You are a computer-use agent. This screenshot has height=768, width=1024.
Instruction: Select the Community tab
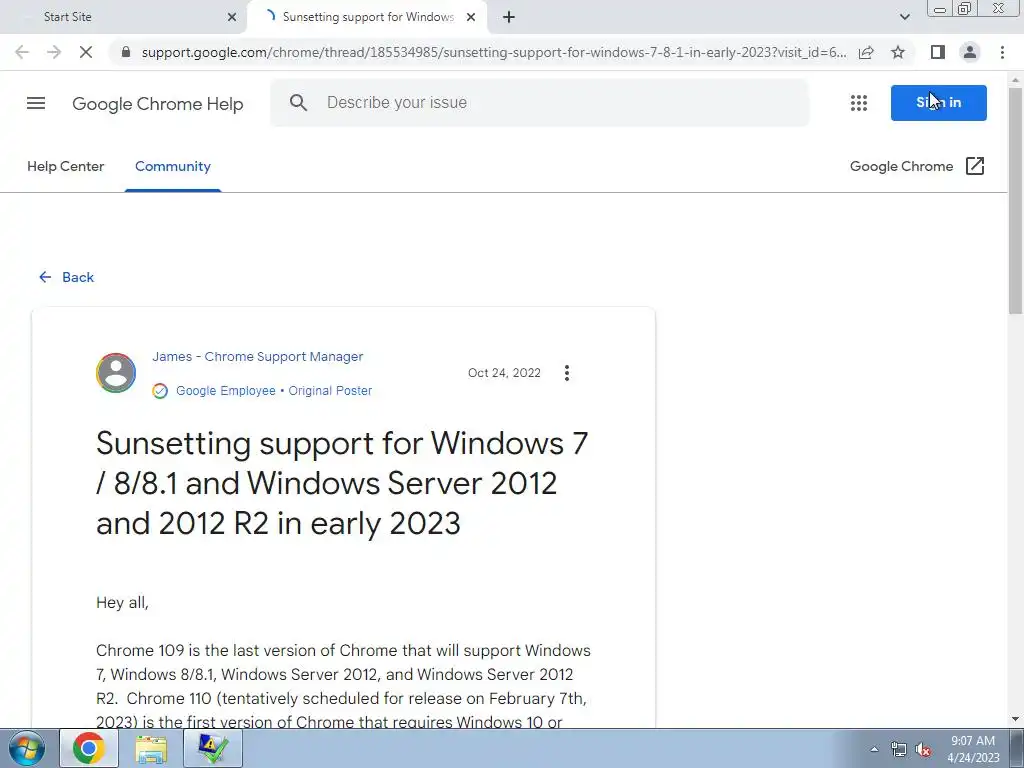tap(173, 166)
